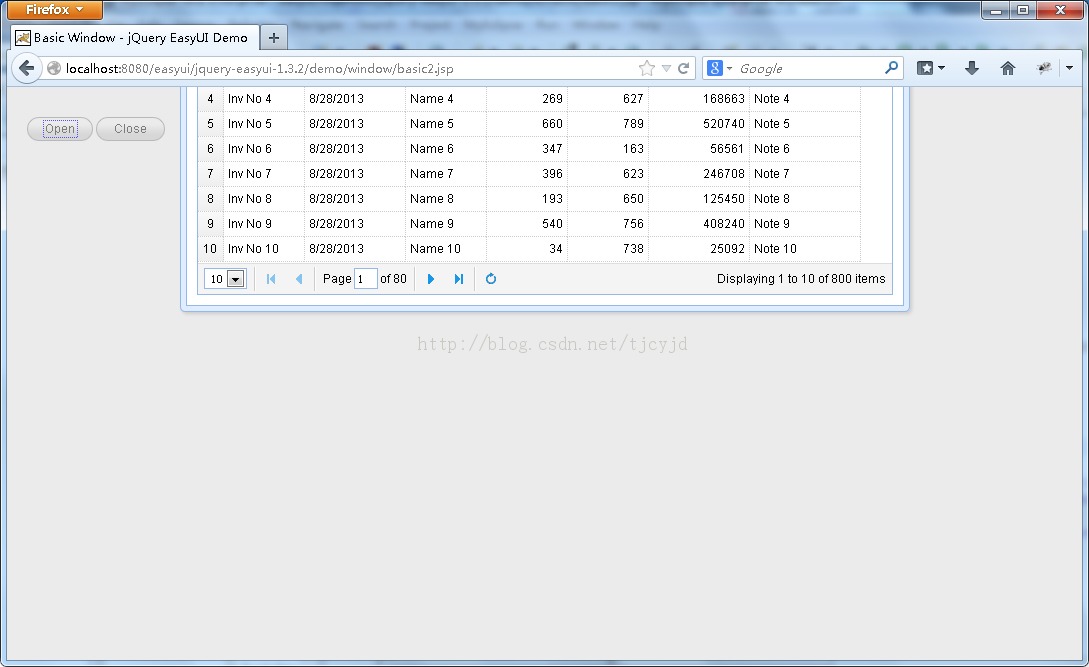
Task: Click value 168663 in row 4
Action: (724, 99)
